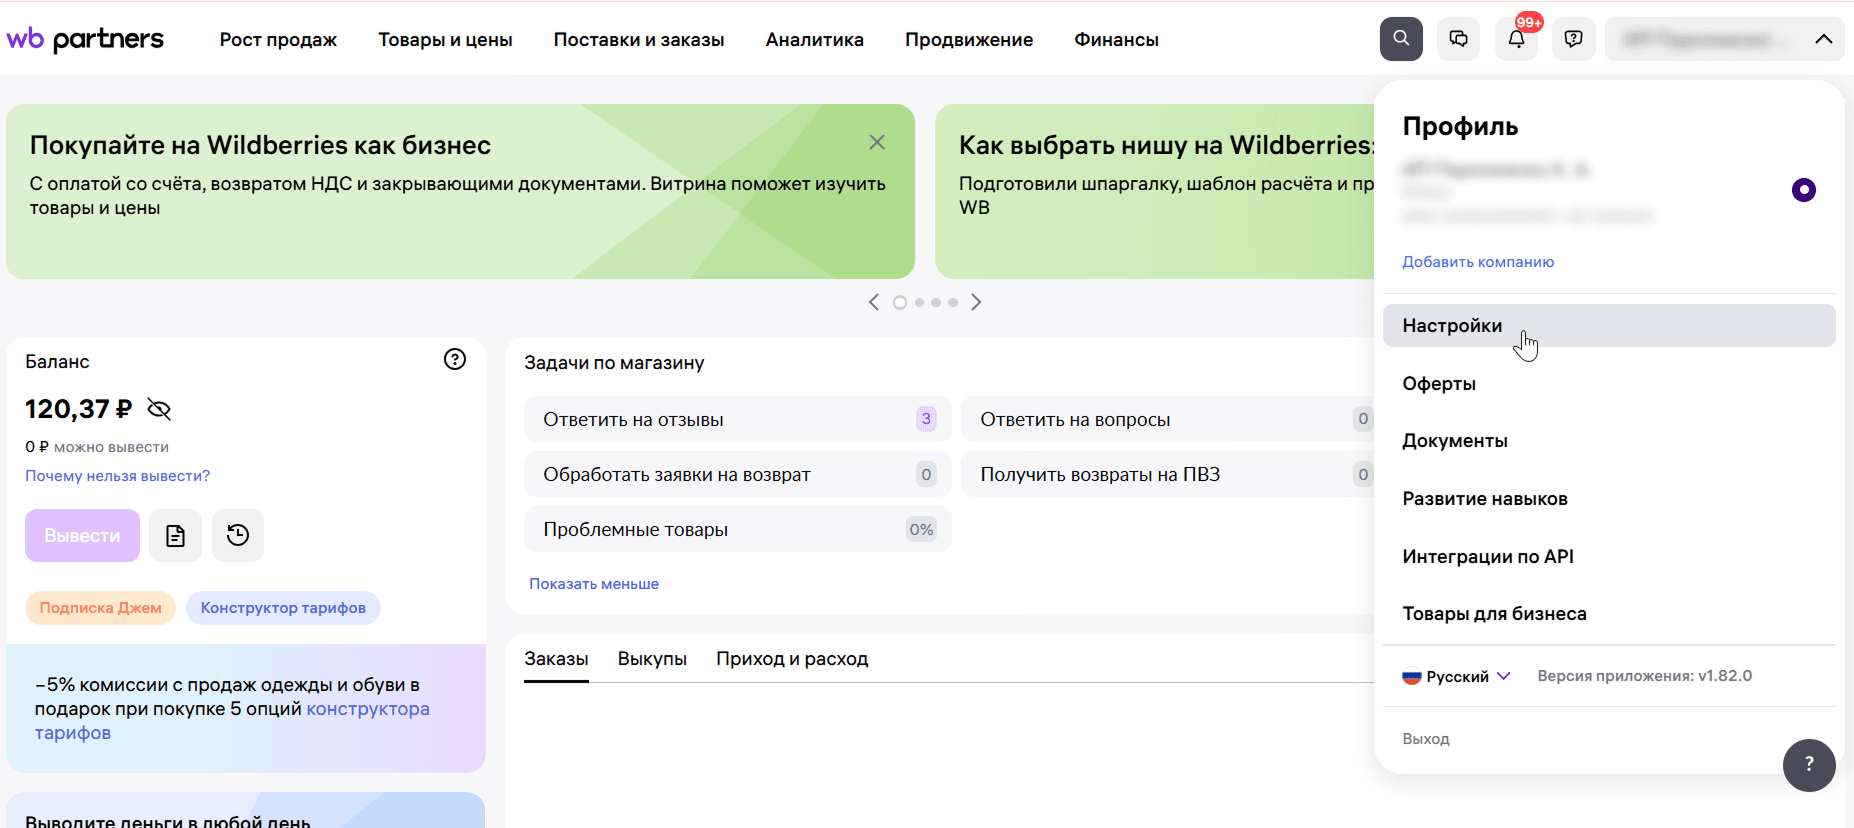This screenshot has height=828, width=1854.
Task: Open the Проблемные товары task
Action: coord(737,529)
